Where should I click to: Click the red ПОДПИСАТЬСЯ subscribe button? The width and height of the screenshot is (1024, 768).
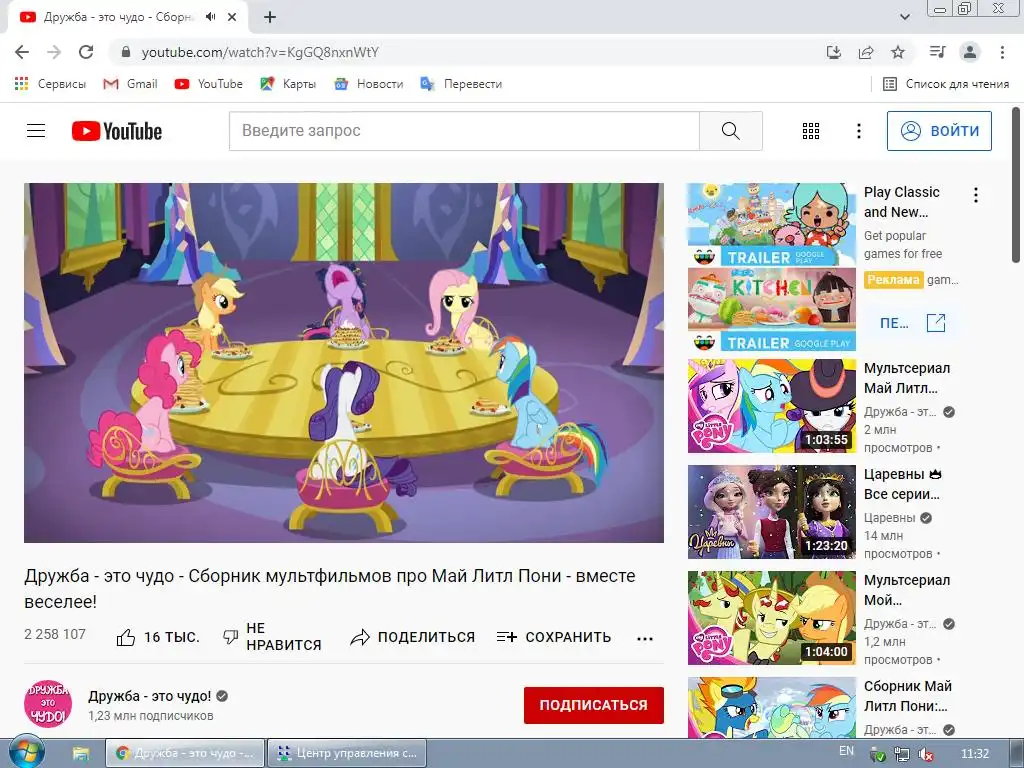[594, 705]
